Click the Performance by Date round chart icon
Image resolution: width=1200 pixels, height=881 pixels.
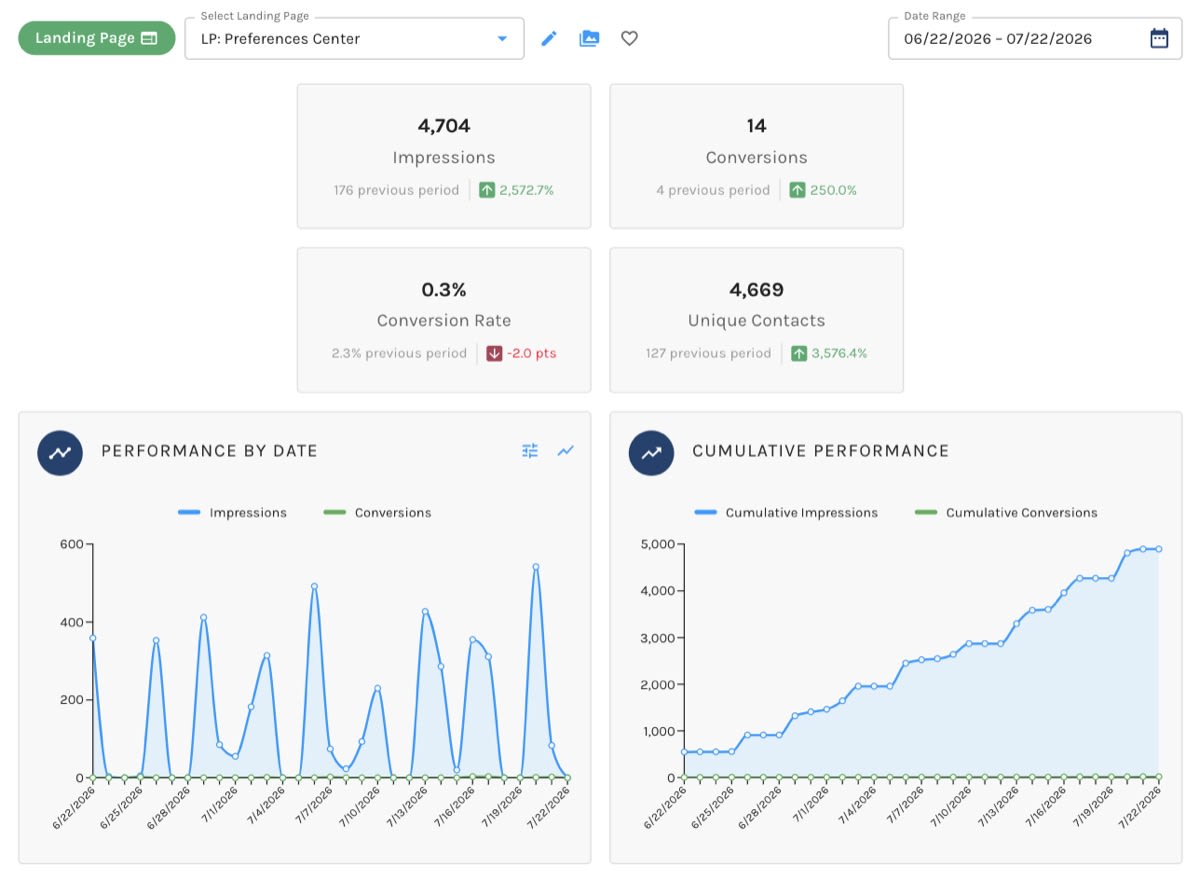tap(60, 452)
